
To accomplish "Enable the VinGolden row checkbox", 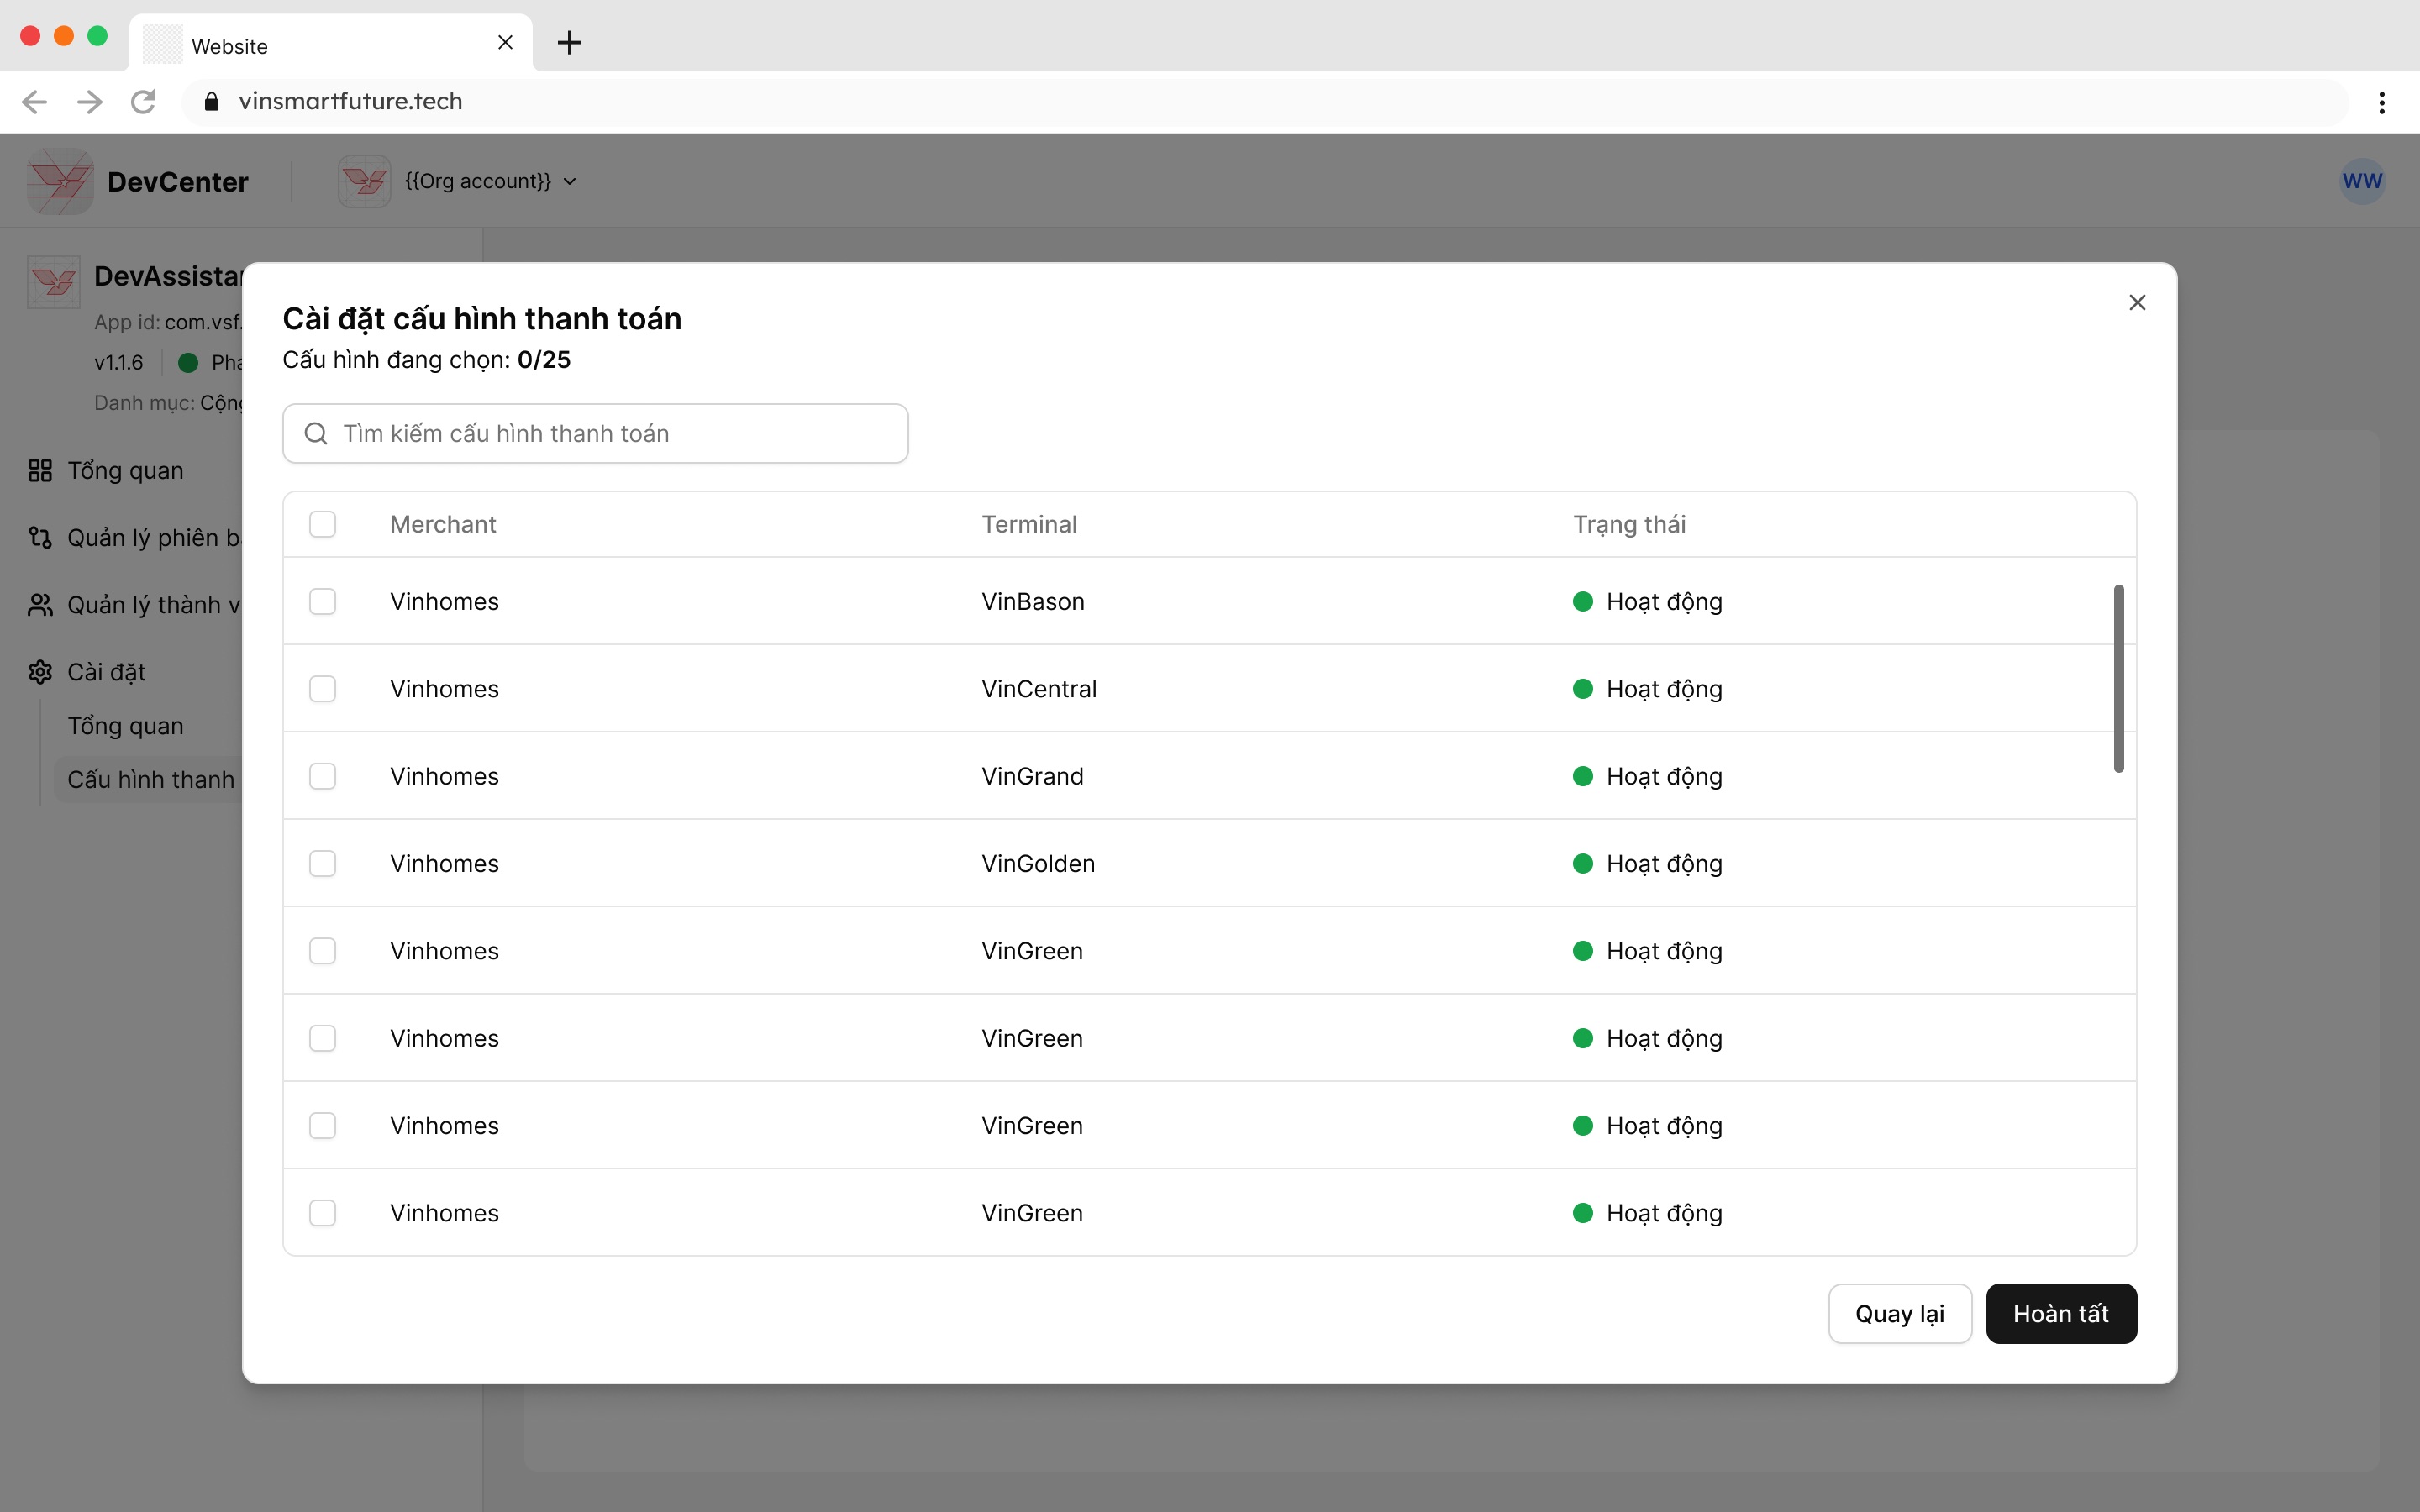I will click(322, 863).
